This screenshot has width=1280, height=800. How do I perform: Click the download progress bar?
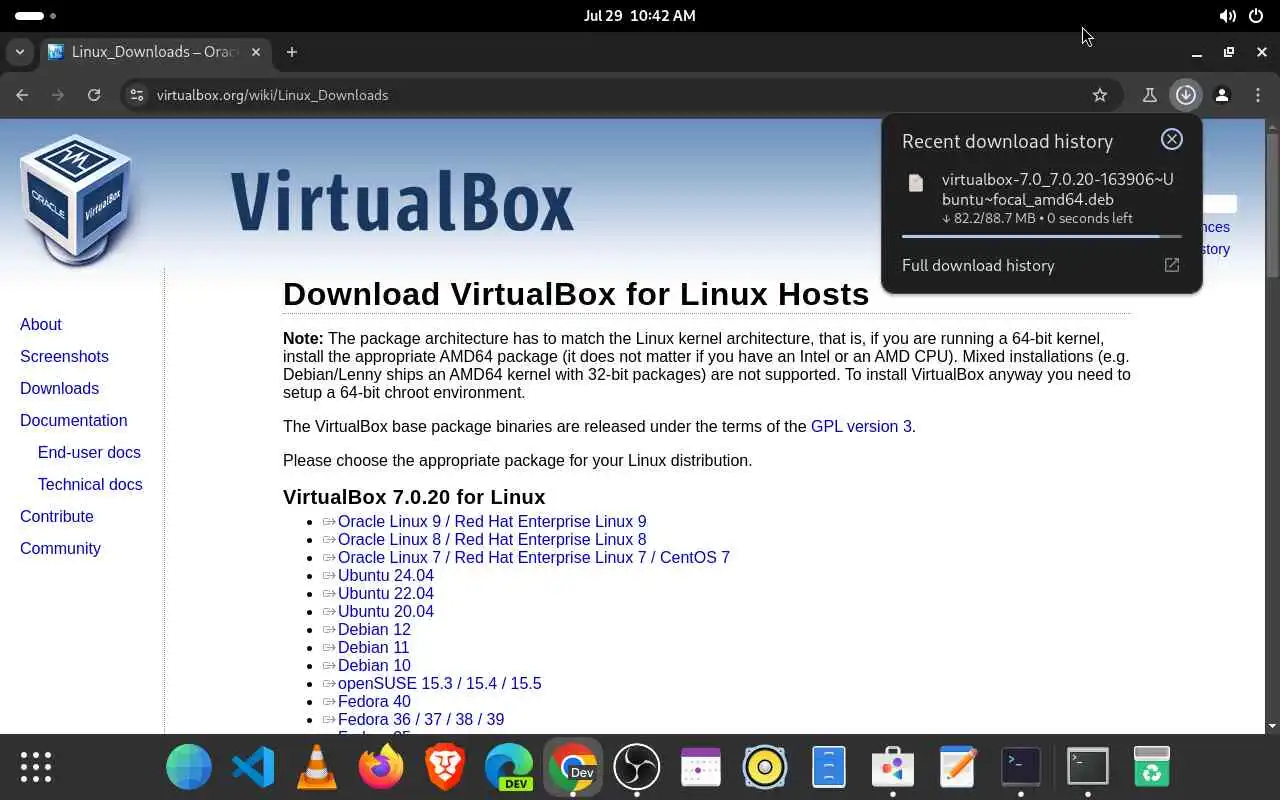[x=1041, y=236]
